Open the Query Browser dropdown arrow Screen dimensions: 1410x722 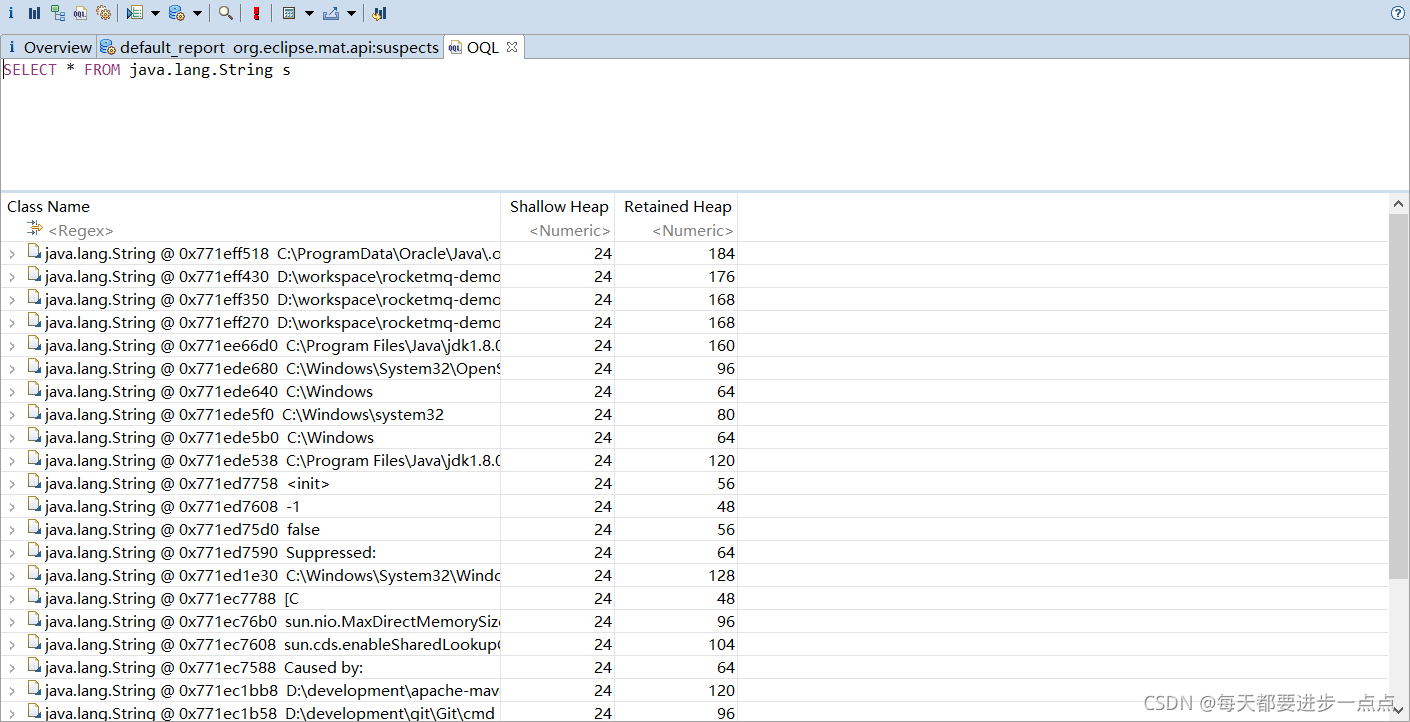(197, 13)
